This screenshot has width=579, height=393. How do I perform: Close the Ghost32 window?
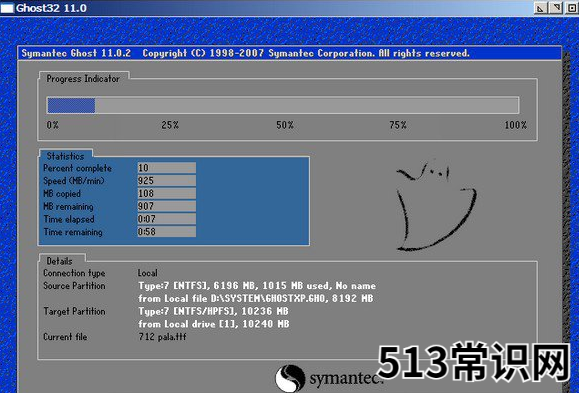tap(571, 8)
